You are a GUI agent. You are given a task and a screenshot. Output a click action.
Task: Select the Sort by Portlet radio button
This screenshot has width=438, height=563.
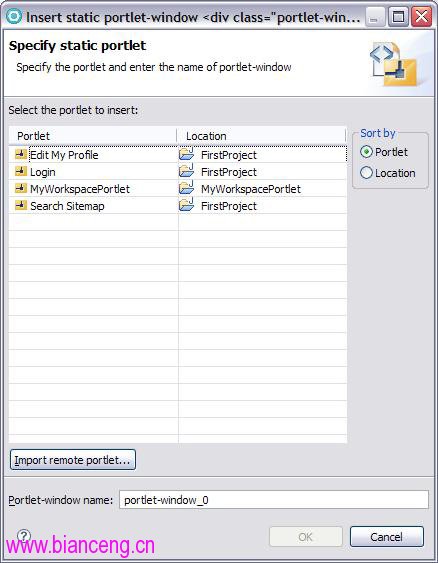pyautogui.click(x=366, y=152)
